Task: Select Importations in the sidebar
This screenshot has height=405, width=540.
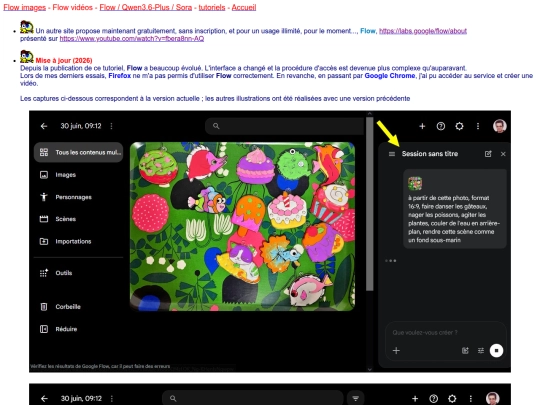Action: tap(65, 241)
